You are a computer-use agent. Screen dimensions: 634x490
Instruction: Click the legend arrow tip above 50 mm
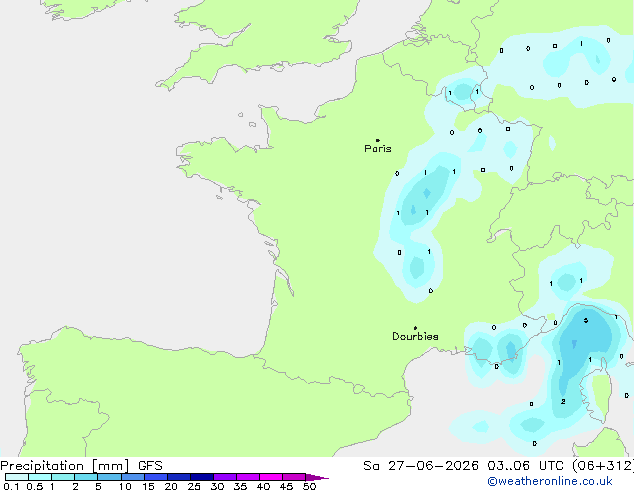tap(317, 477)
